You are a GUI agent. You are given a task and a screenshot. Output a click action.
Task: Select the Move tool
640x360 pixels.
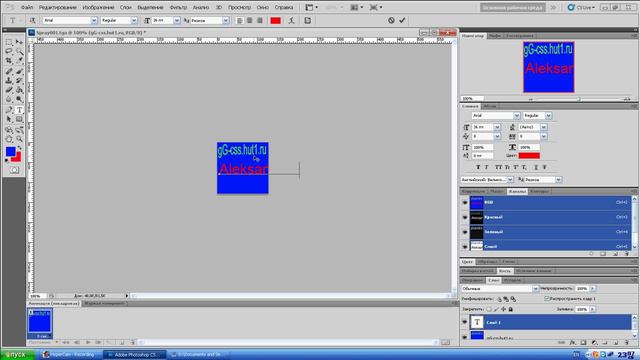(19, 42)
